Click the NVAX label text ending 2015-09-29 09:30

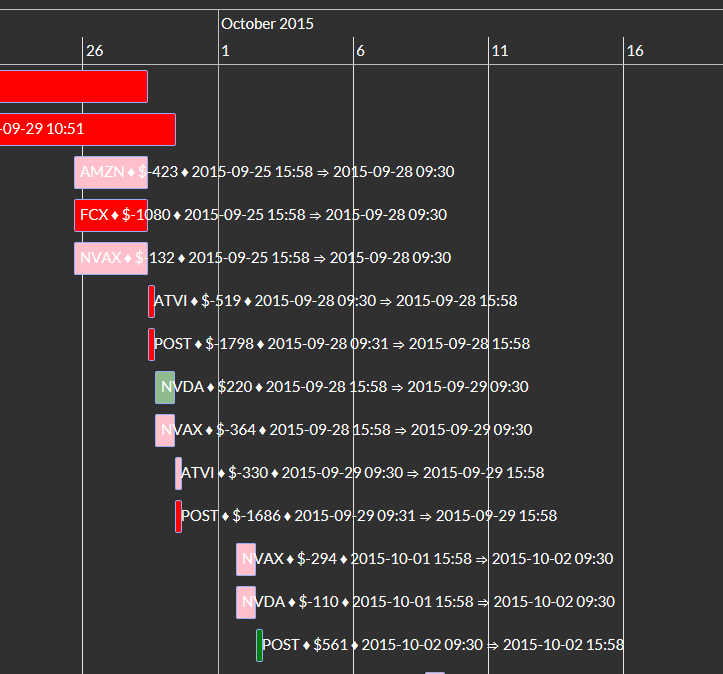346,430
